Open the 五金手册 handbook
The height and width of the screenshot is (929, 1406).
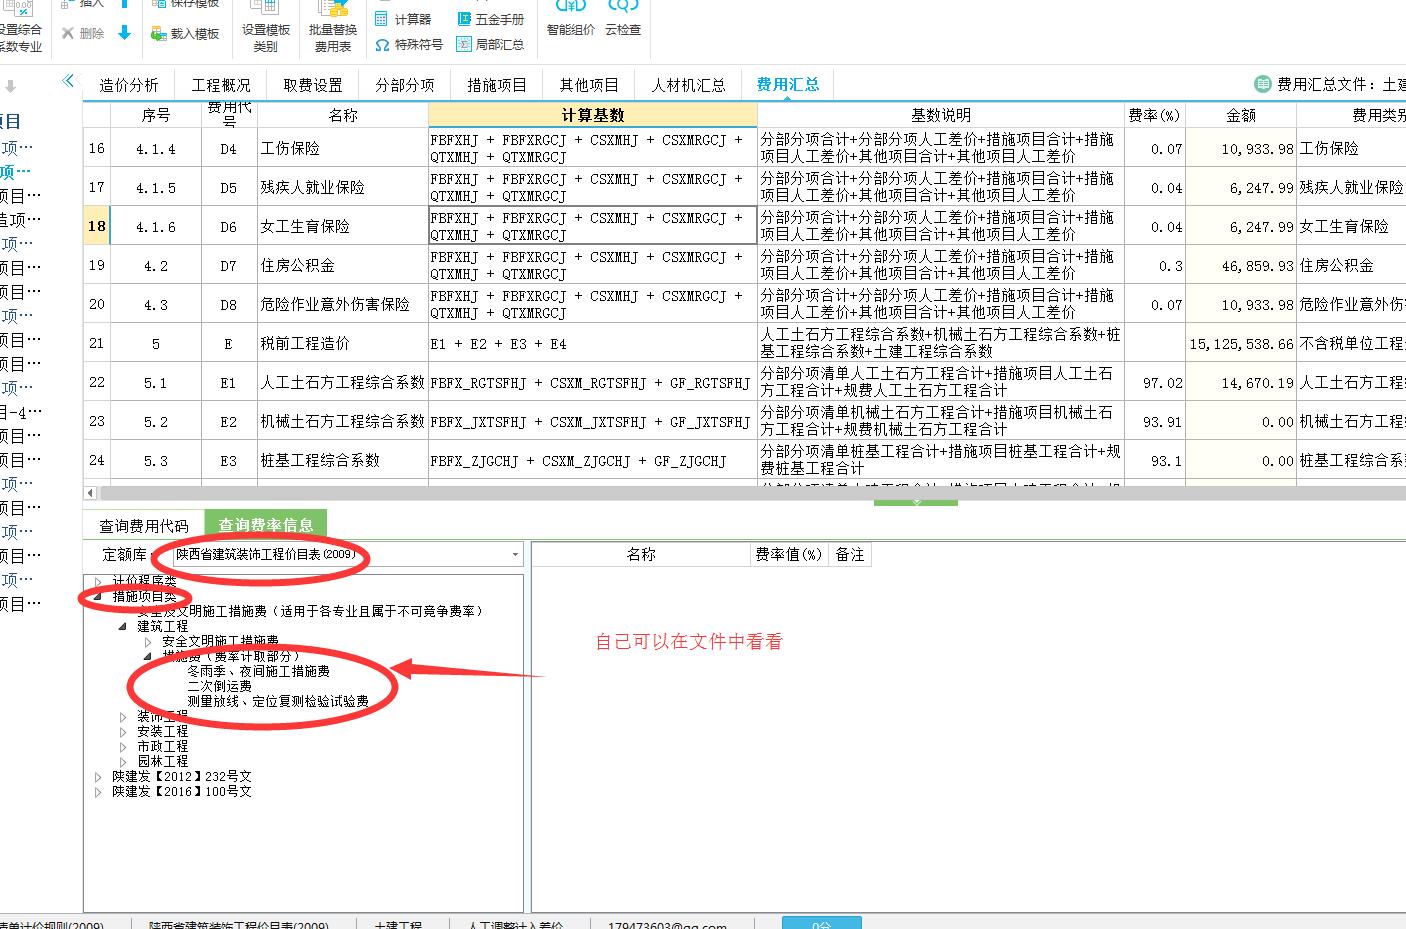click(490, 19)
